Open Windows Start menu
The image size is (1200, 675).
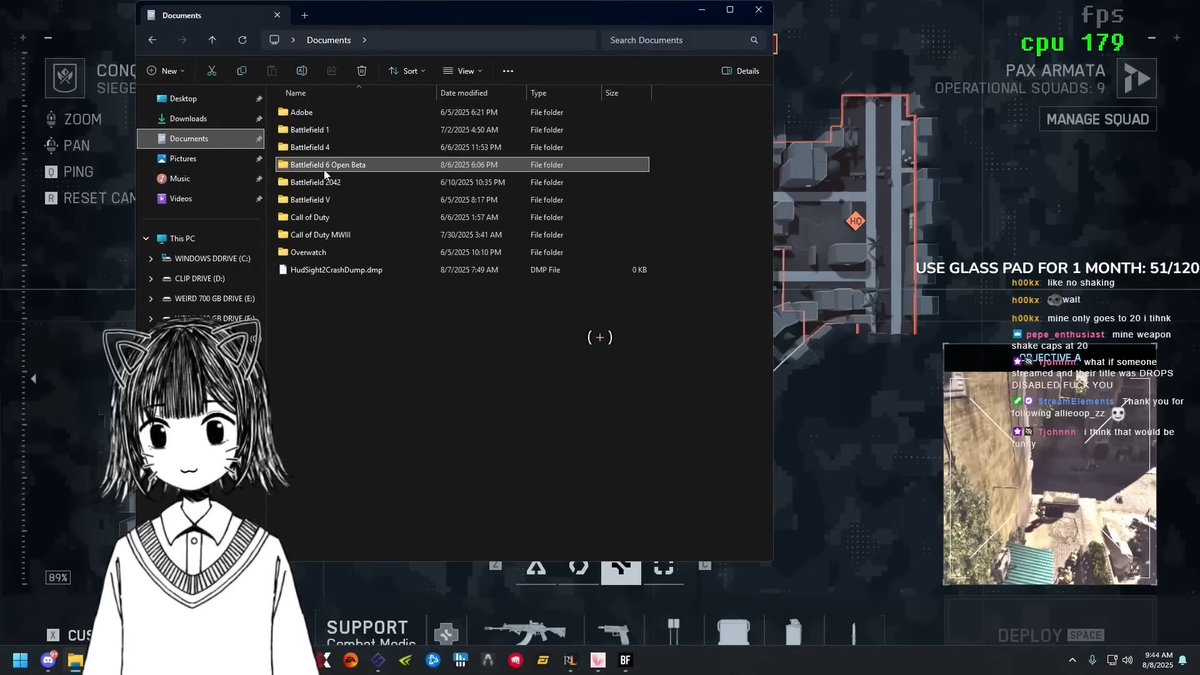[20, 660]
